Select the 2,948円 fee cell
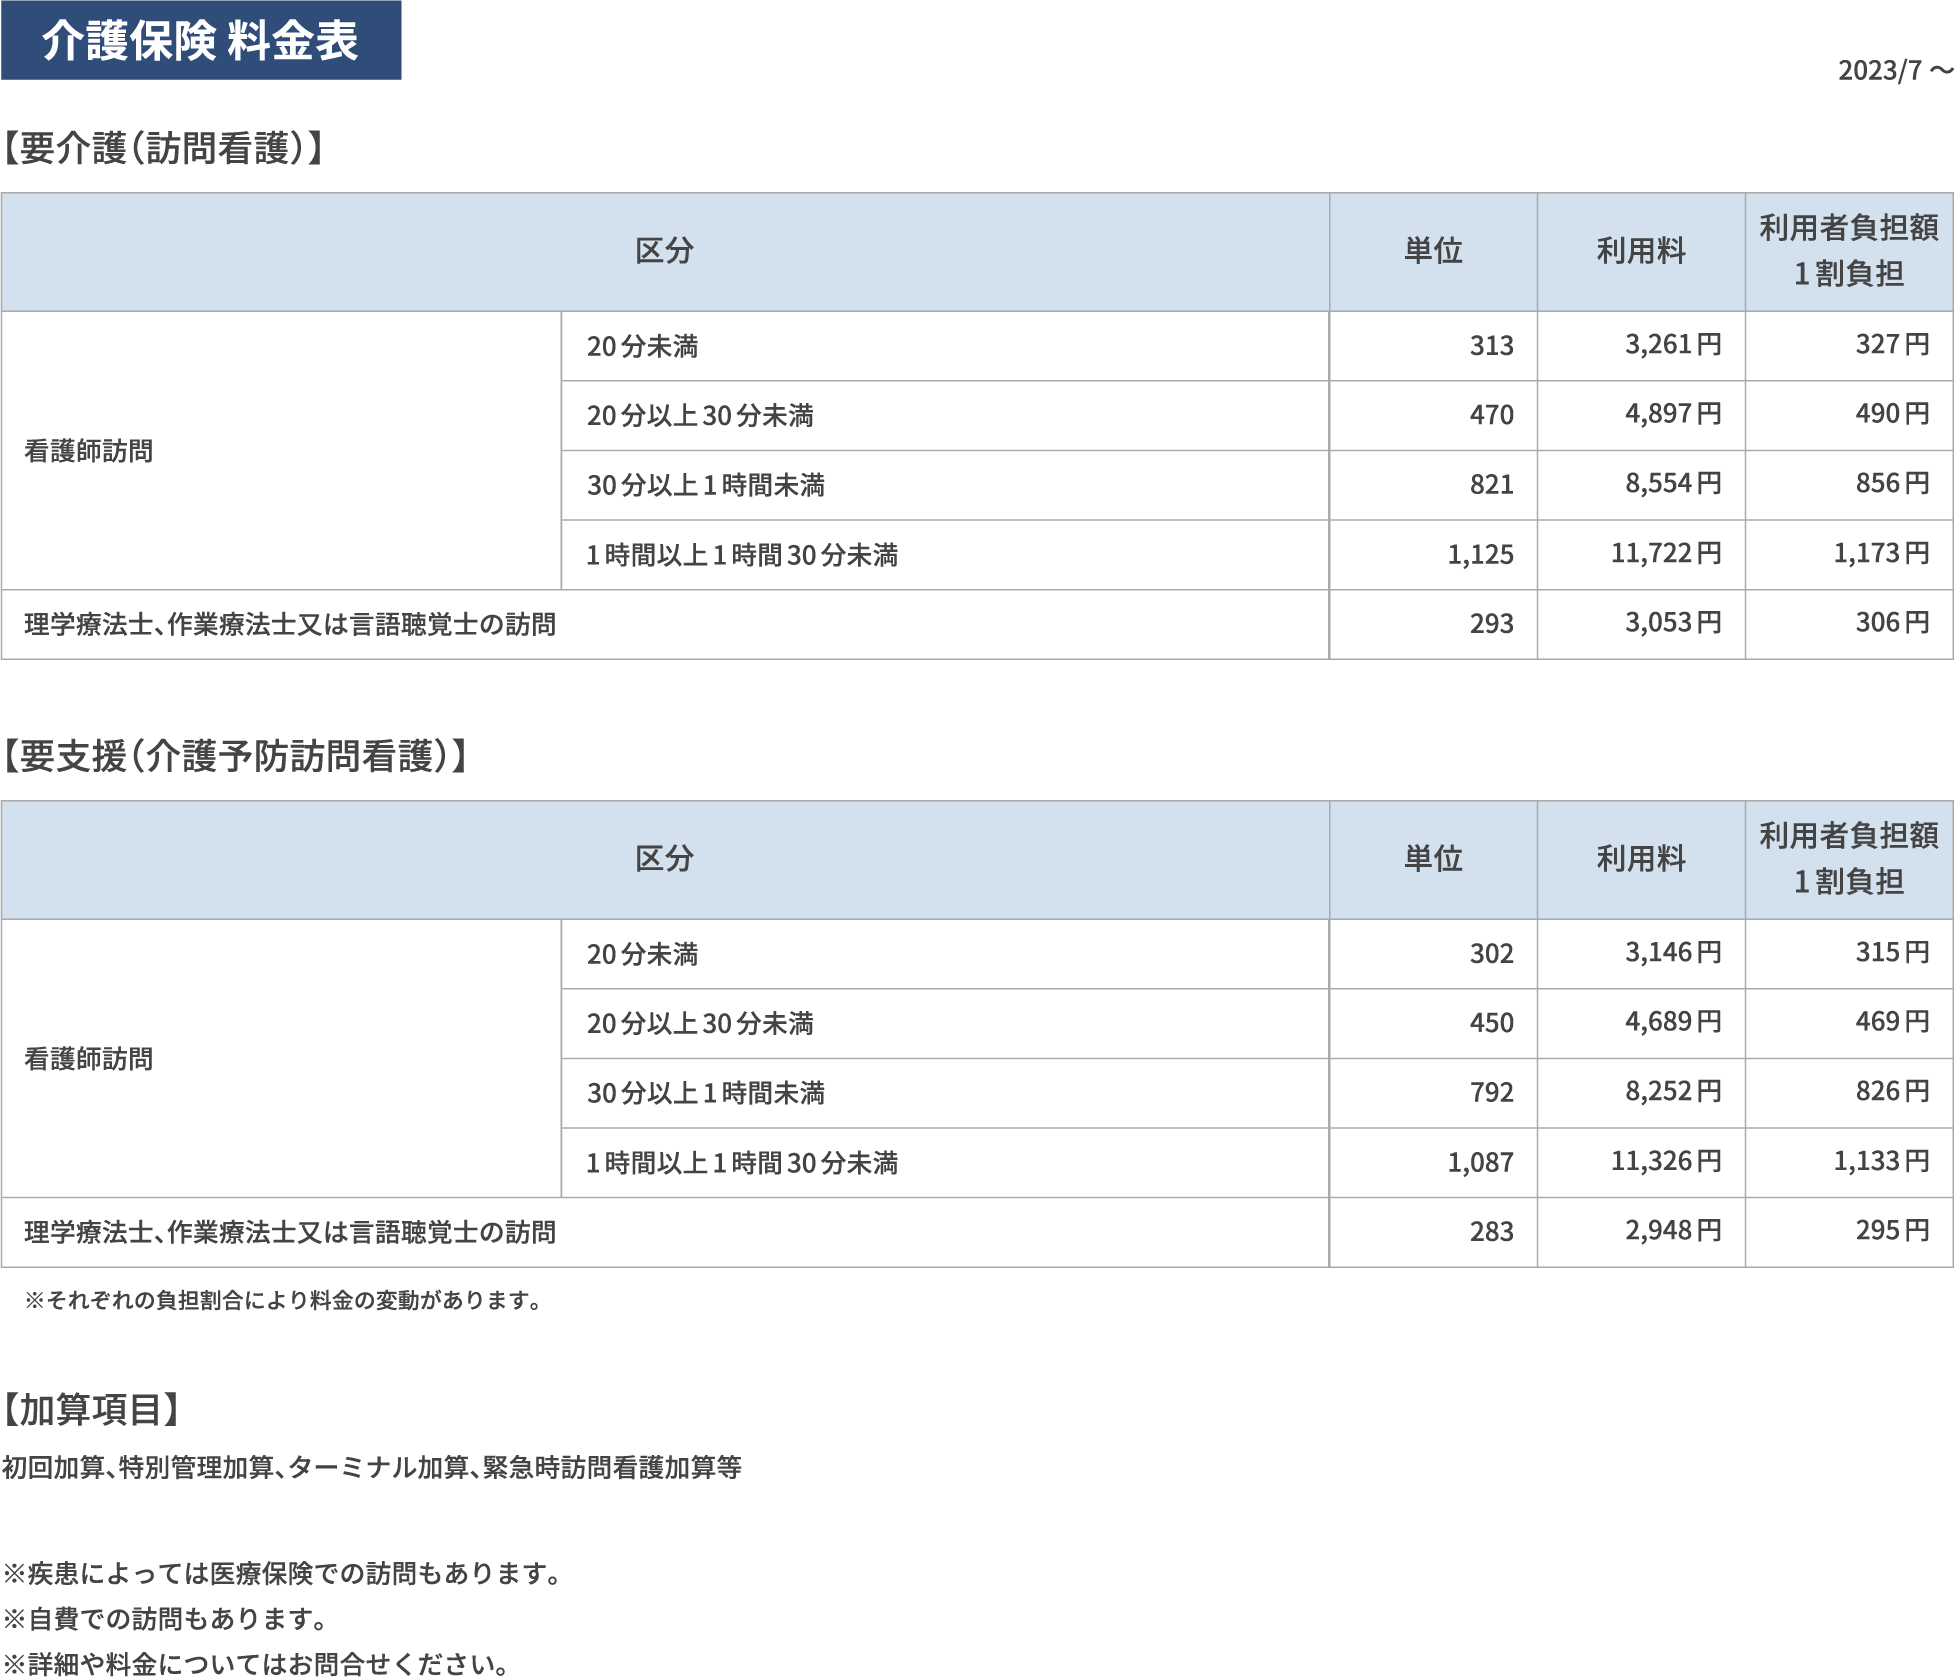The width and height of the screenshot is (1955, 1677). click(x=1672, y=1231)
